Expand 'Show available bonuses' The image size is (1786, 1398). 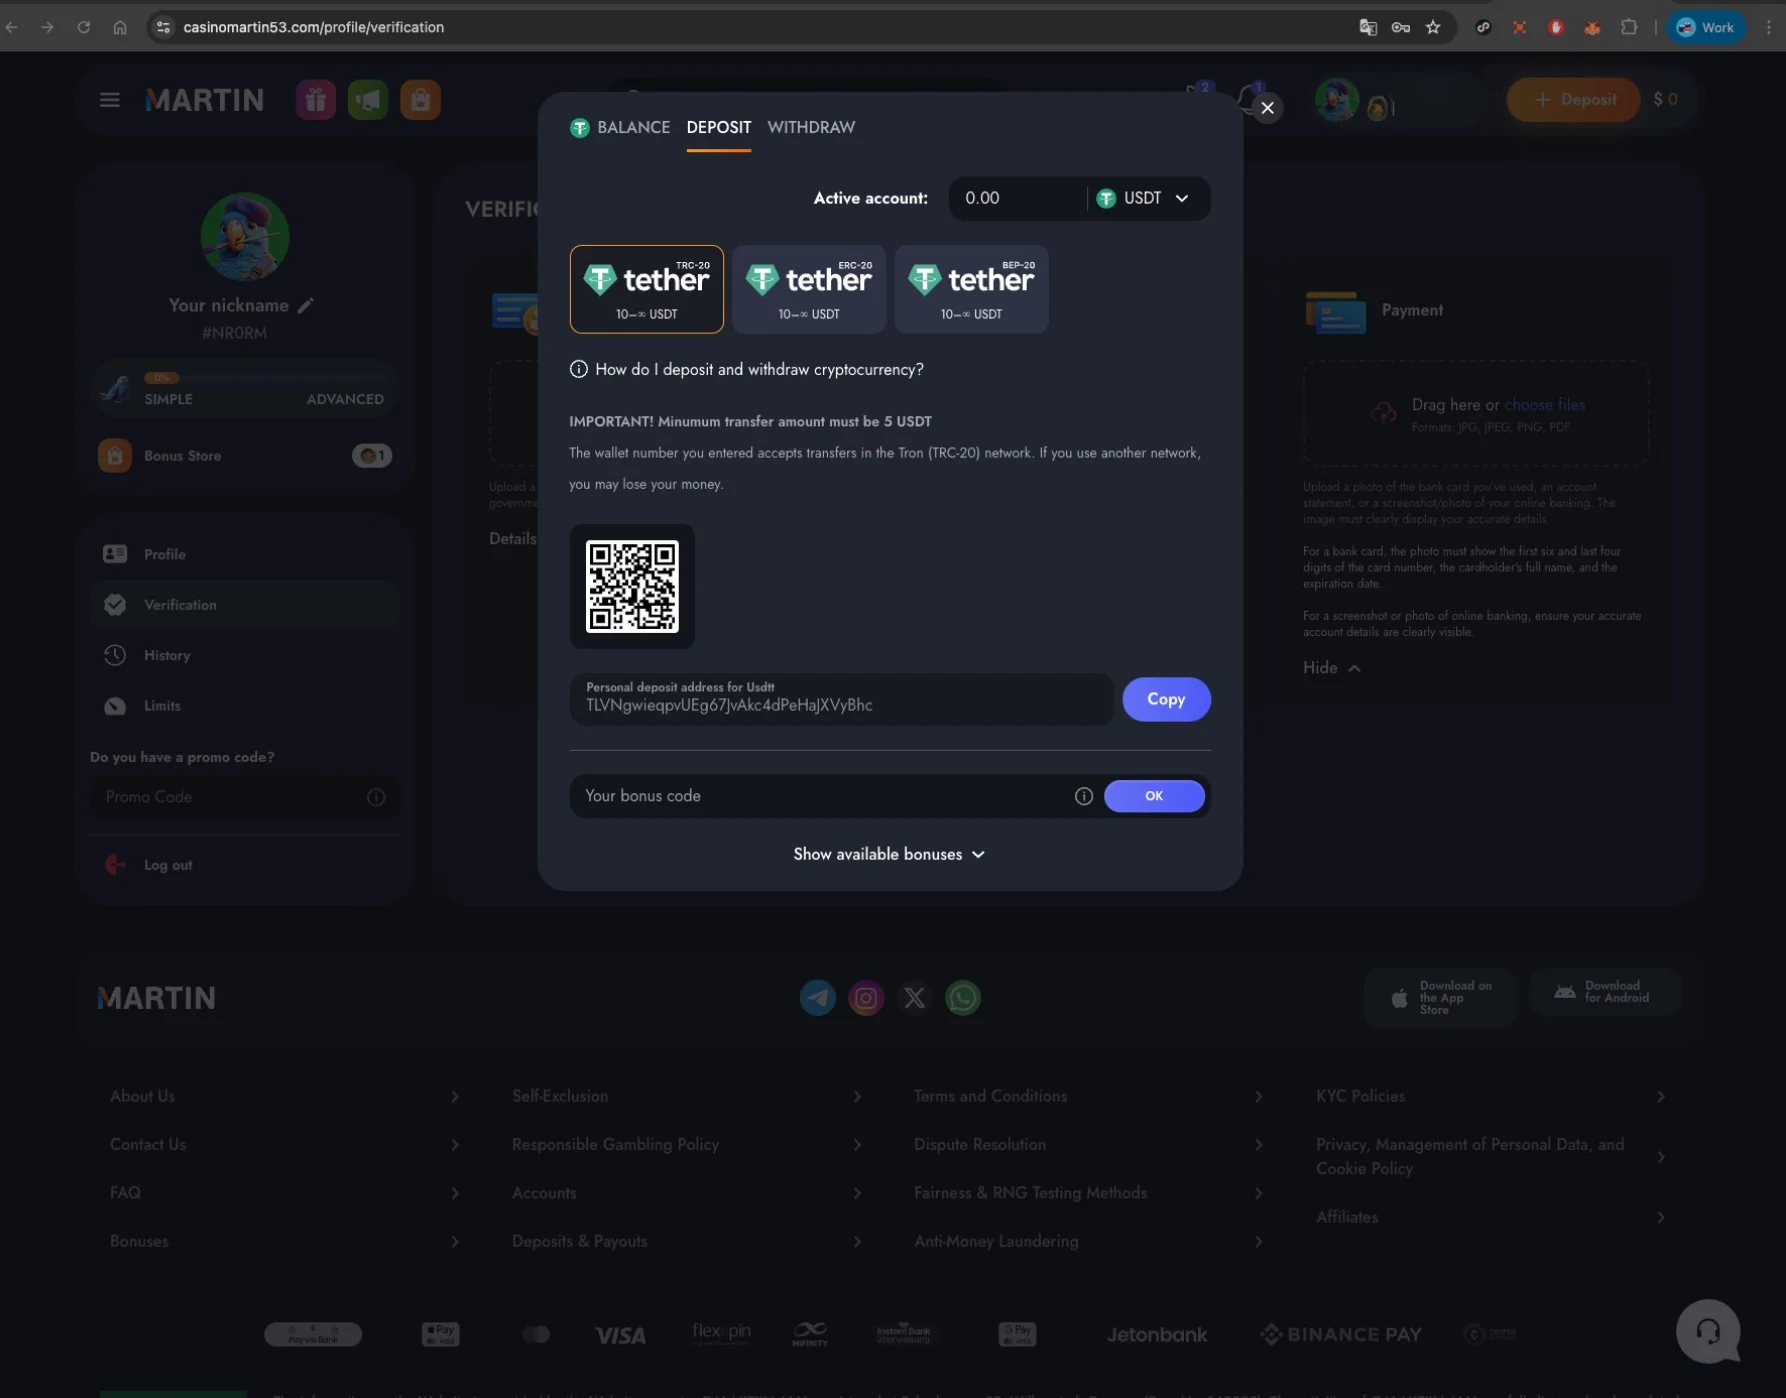[x=889, y=854]
